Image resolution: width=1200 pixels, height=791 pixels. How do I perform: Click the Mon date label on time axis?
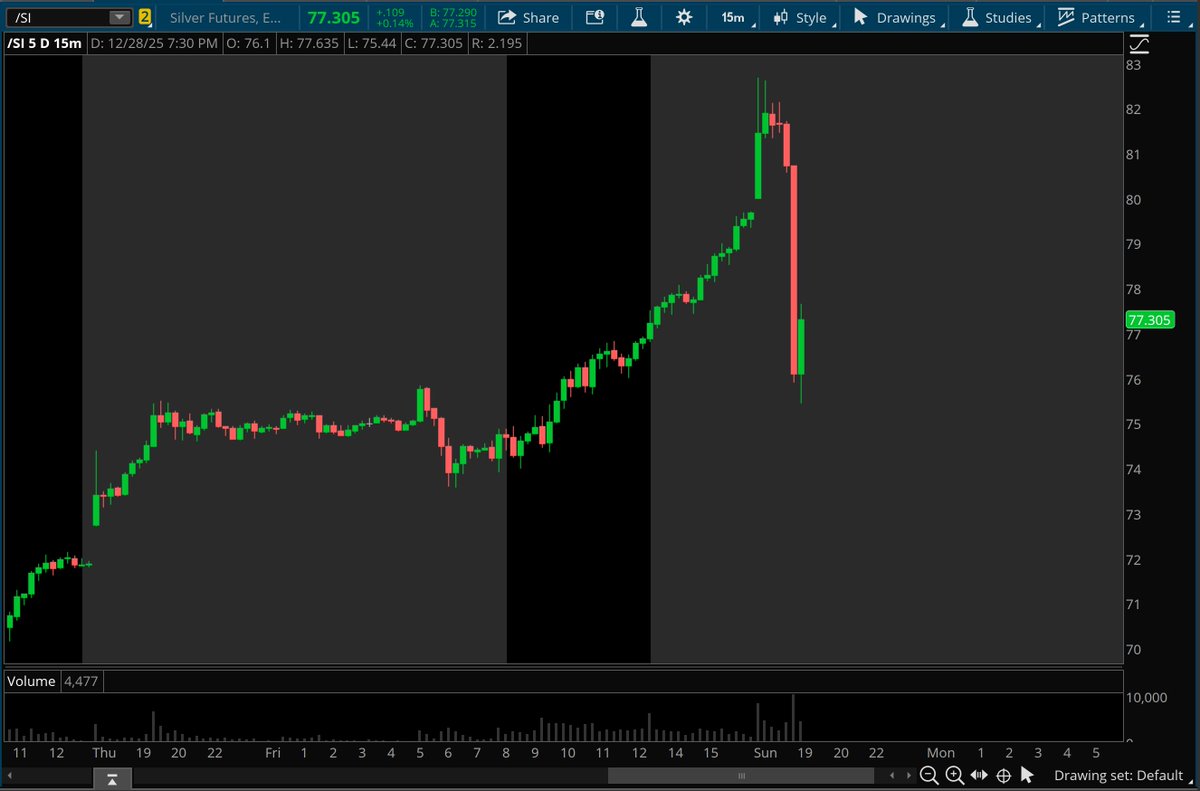click(x=940, y=752)
